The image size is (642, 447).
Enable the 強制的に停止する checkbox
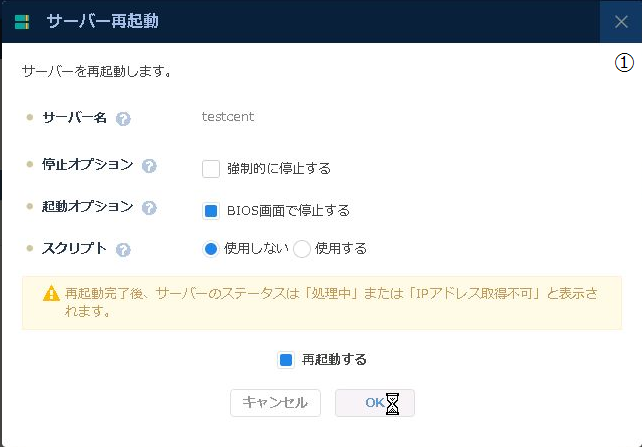pyautogui.click(x=211, y=168)
